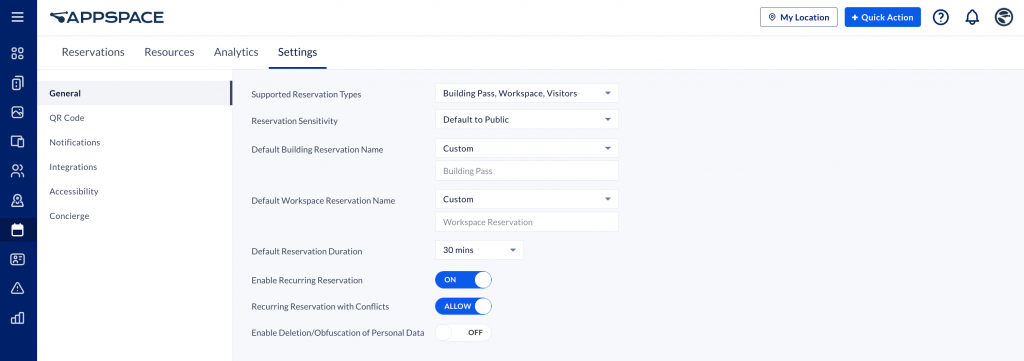Click the Quick Action button
The height and width of the screenshot is (361, 1024).
tap(882, 18)
